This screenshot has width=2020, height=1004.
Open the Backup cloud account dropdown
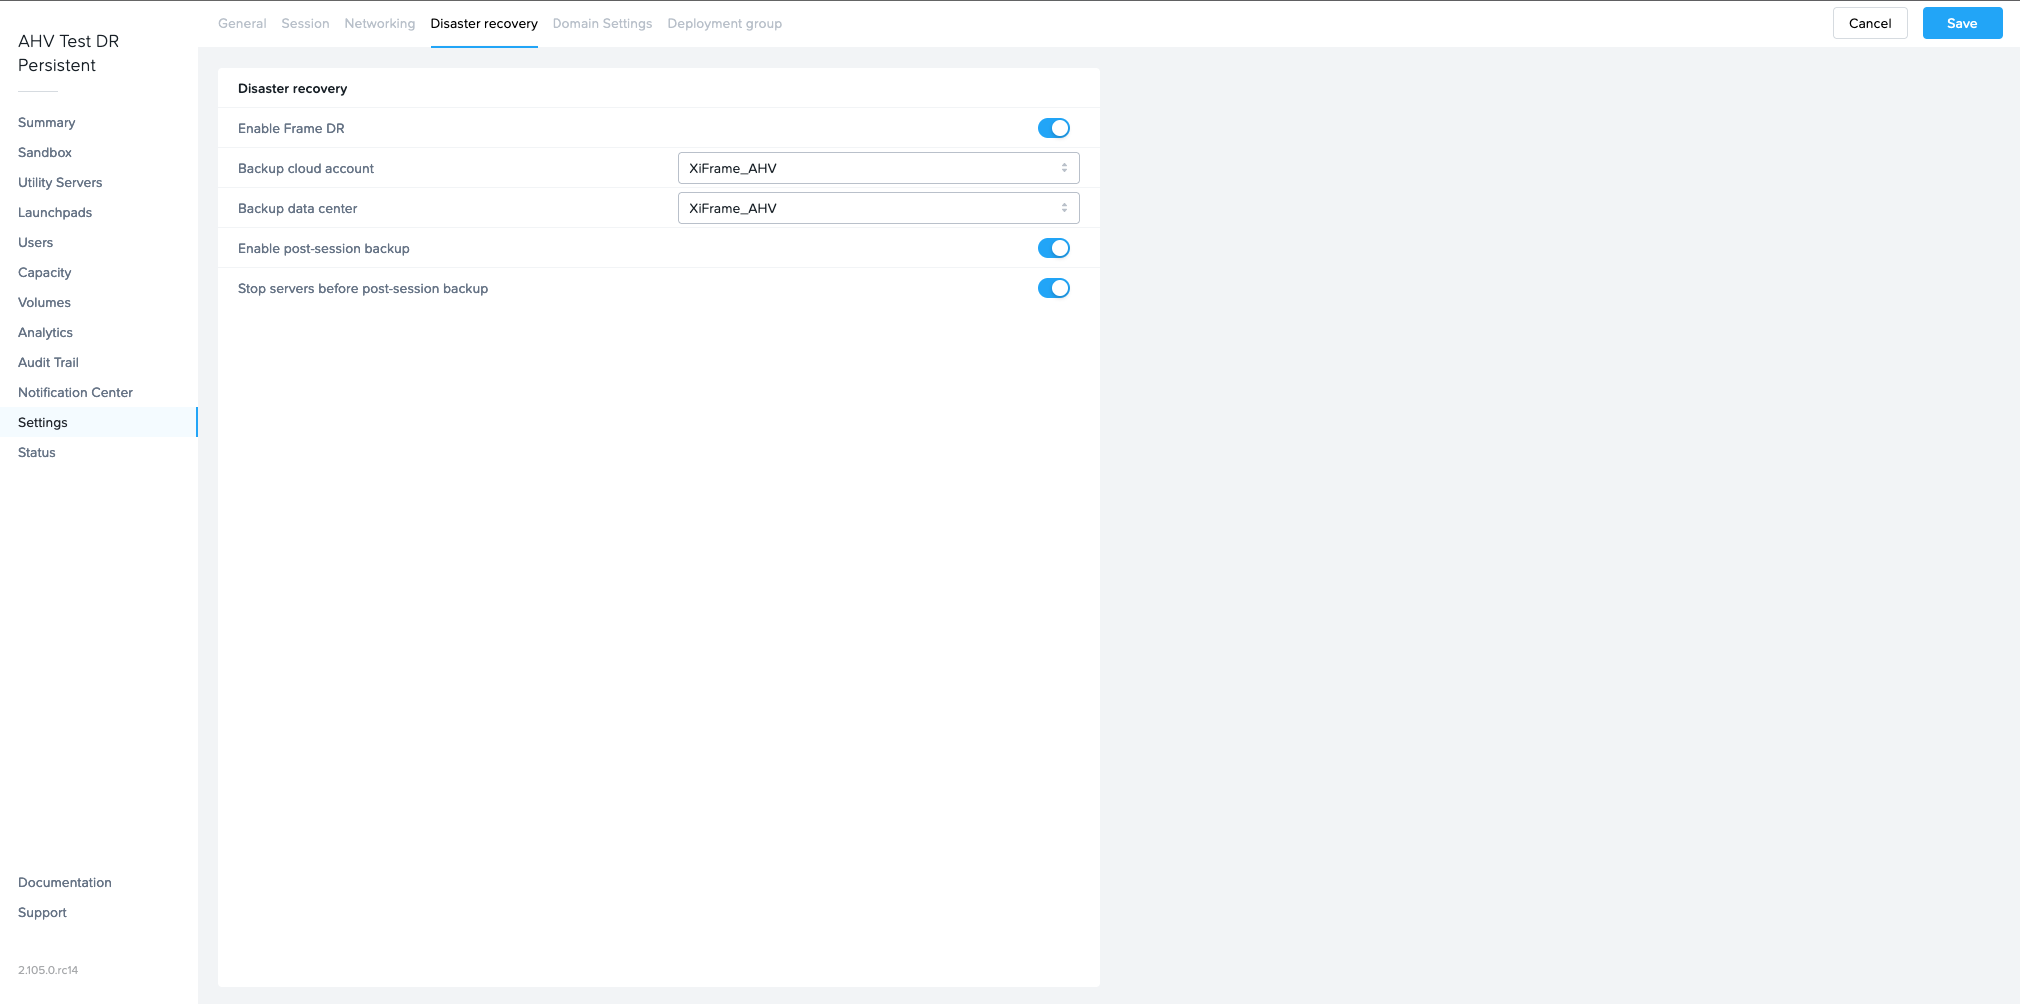point(878,168)
